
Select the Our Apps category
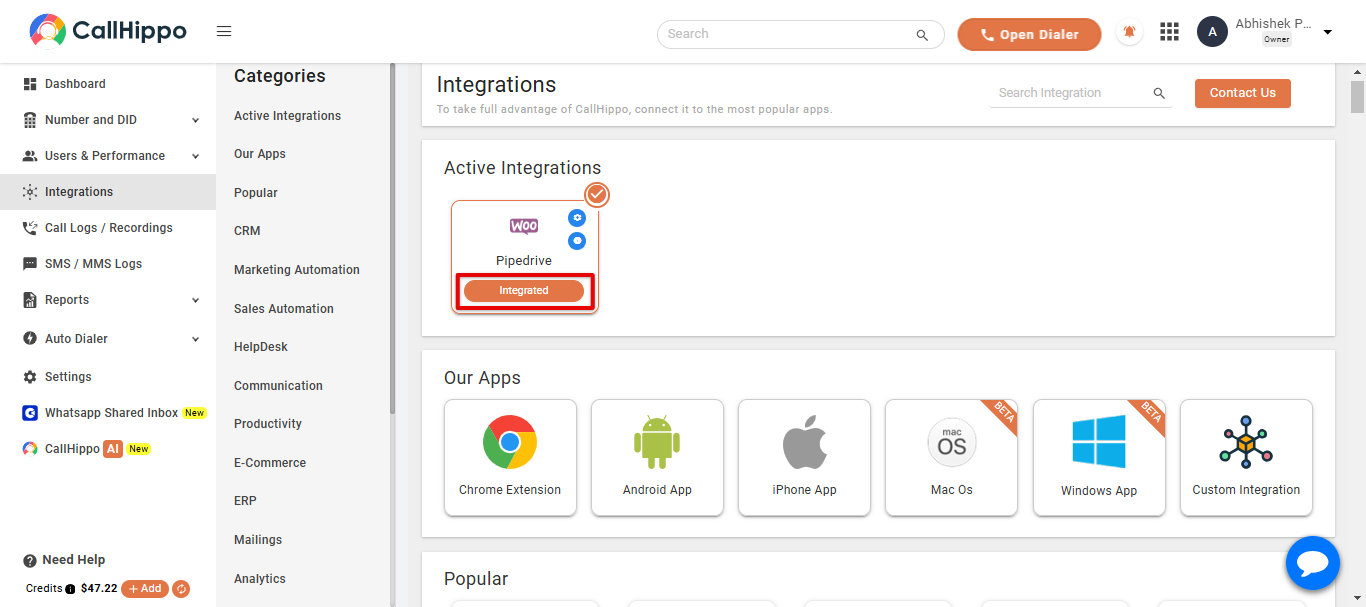260,154
